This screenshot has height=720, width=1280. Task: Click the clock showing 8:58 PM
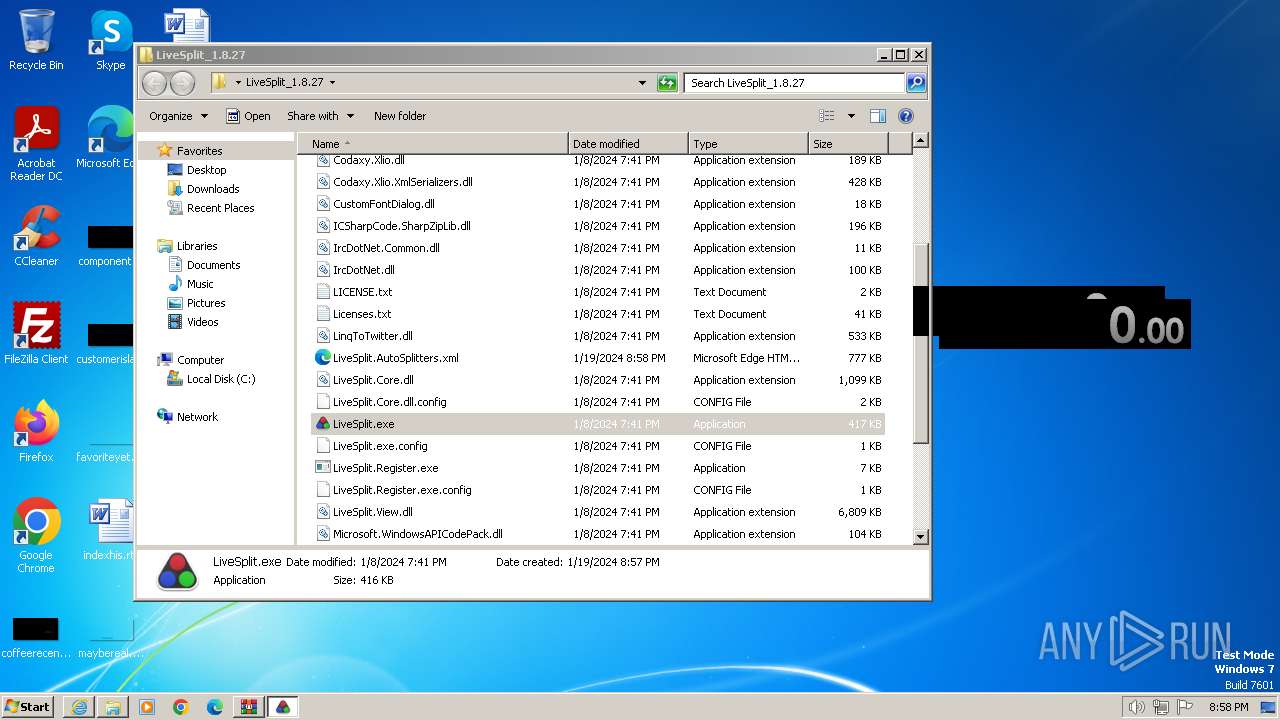(x=1228, y=707)
